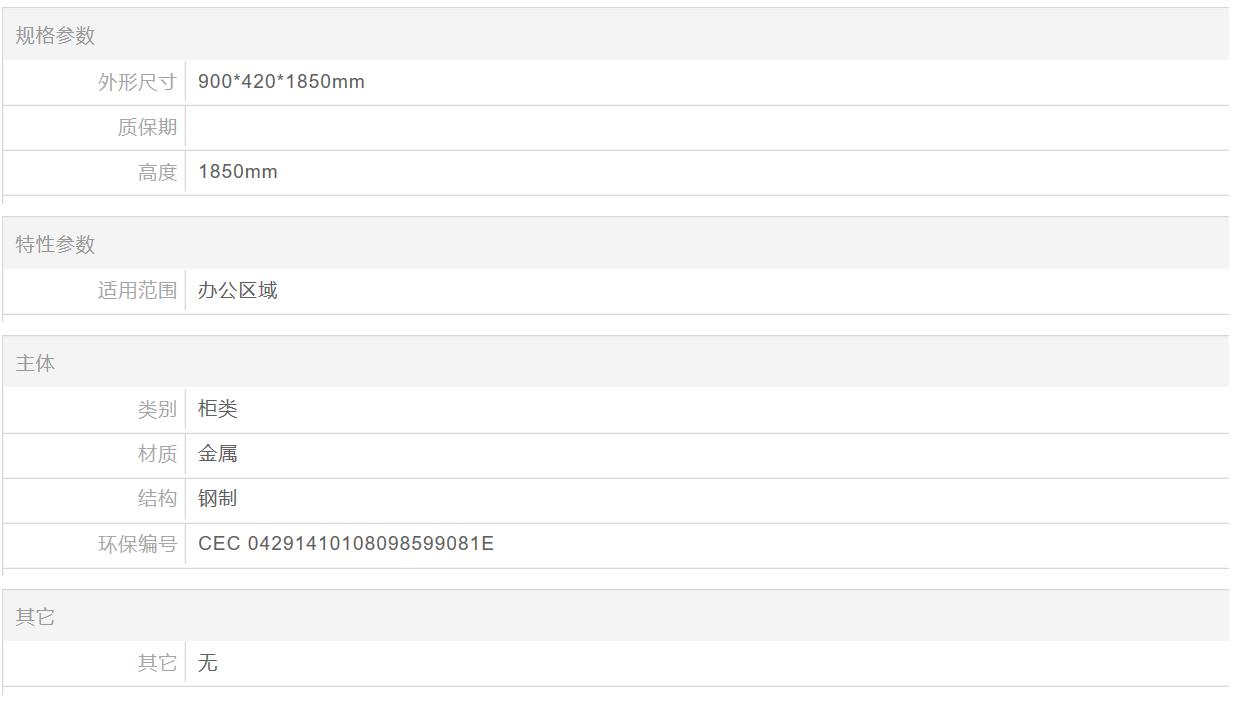Viewport: 1242px width, 726px height.
Task: Click the 主体 section header
Action: pyautogui.click(x=35, y=363)
